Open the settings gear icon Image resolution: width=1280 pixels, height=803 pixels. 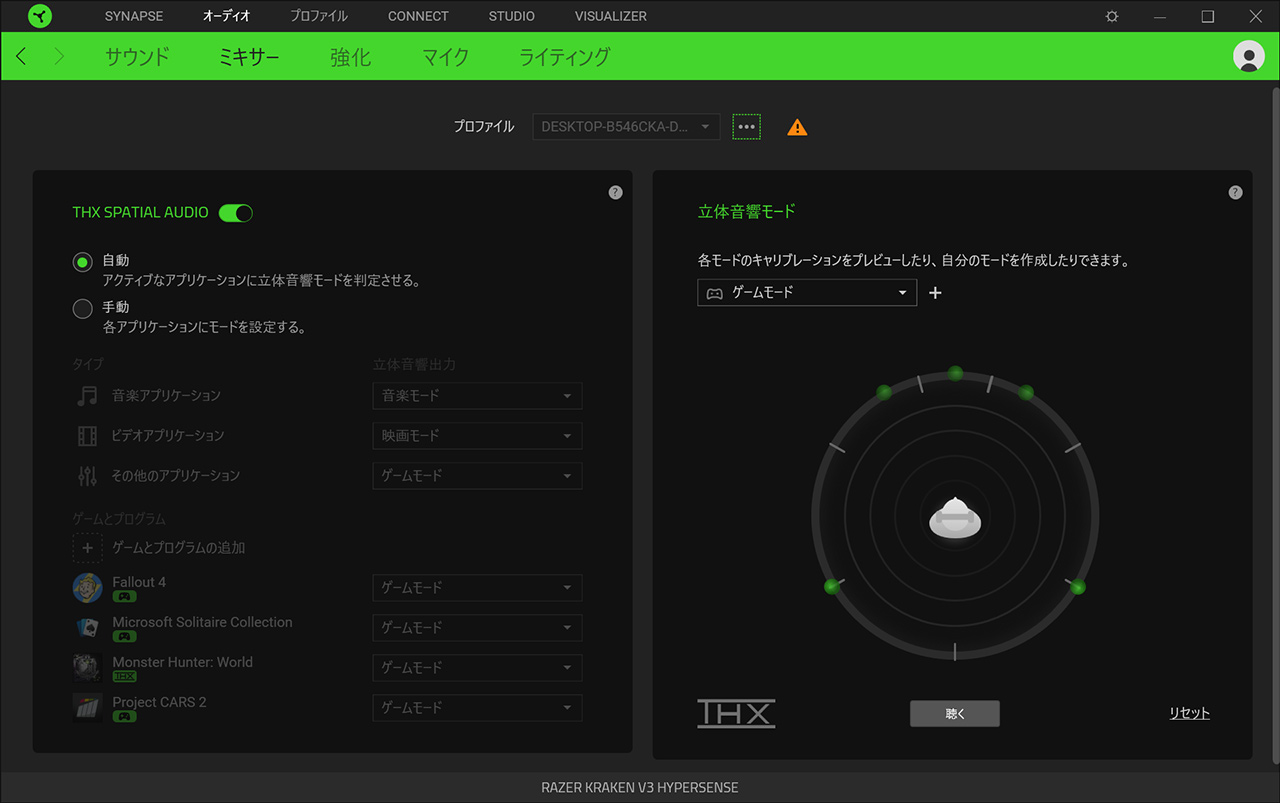tap(1112, 16)
